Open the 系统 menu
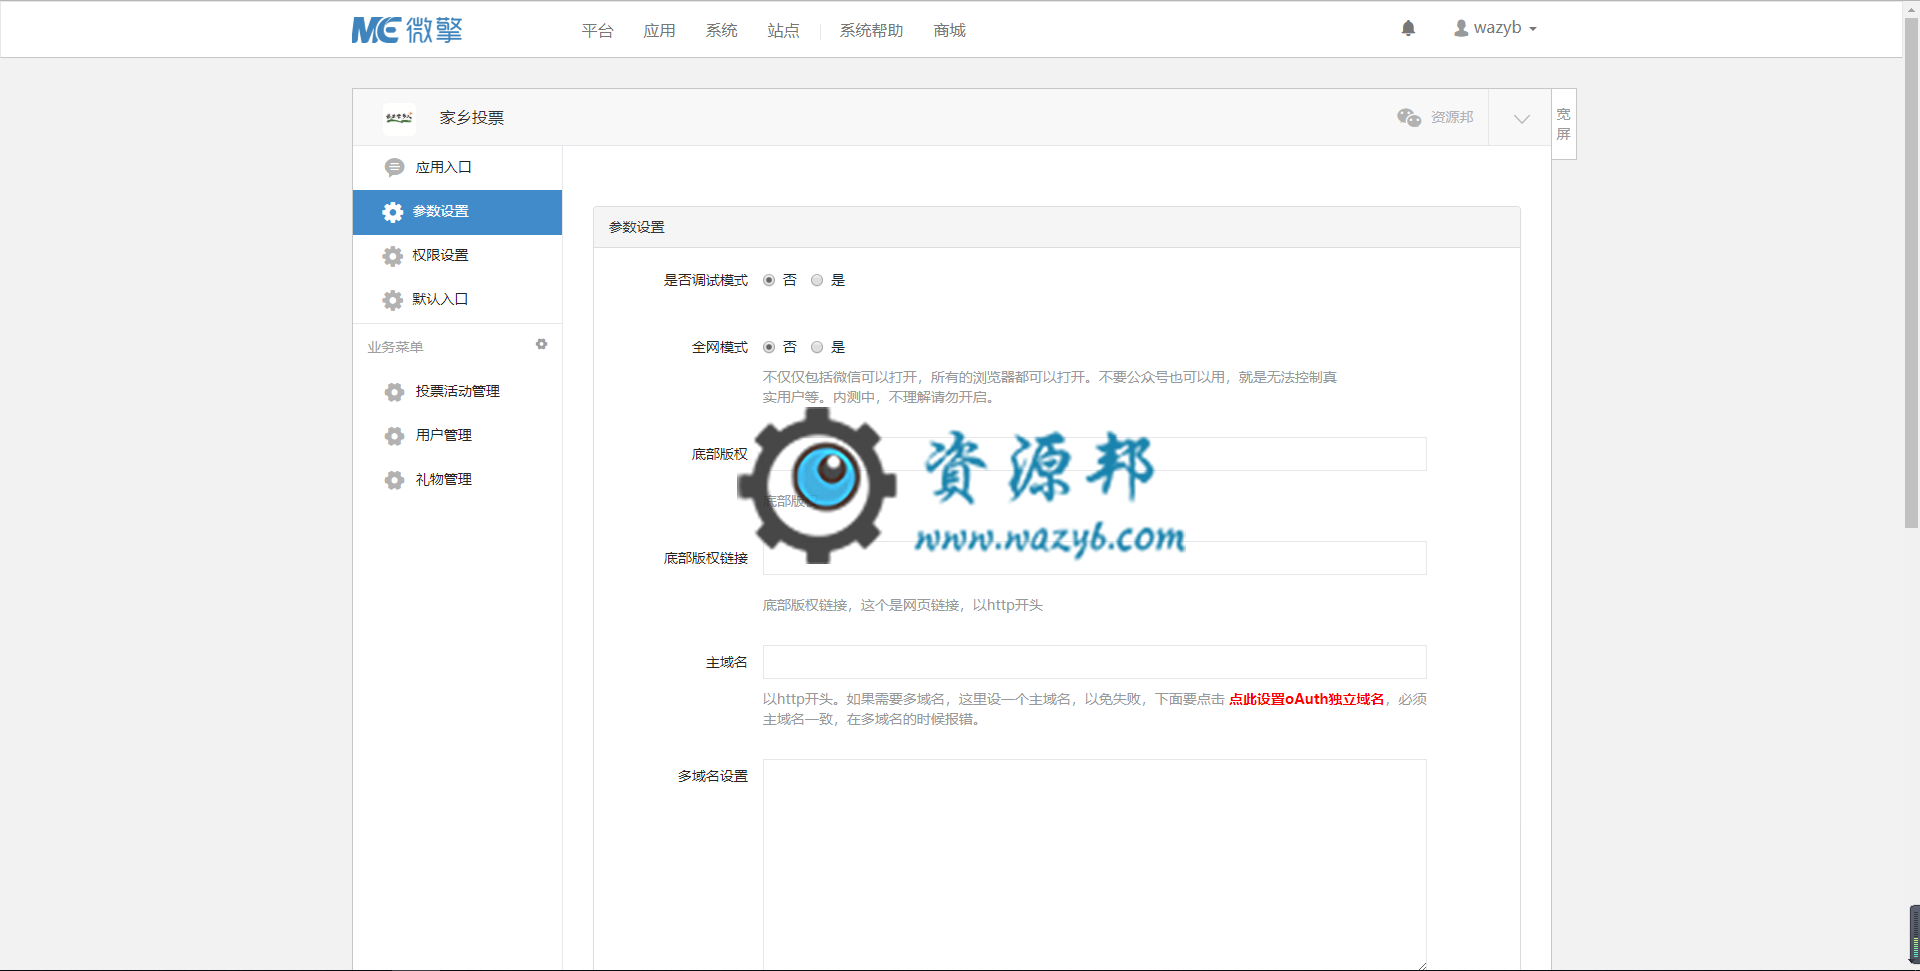1920x971 pixels. tap(721, 31)
